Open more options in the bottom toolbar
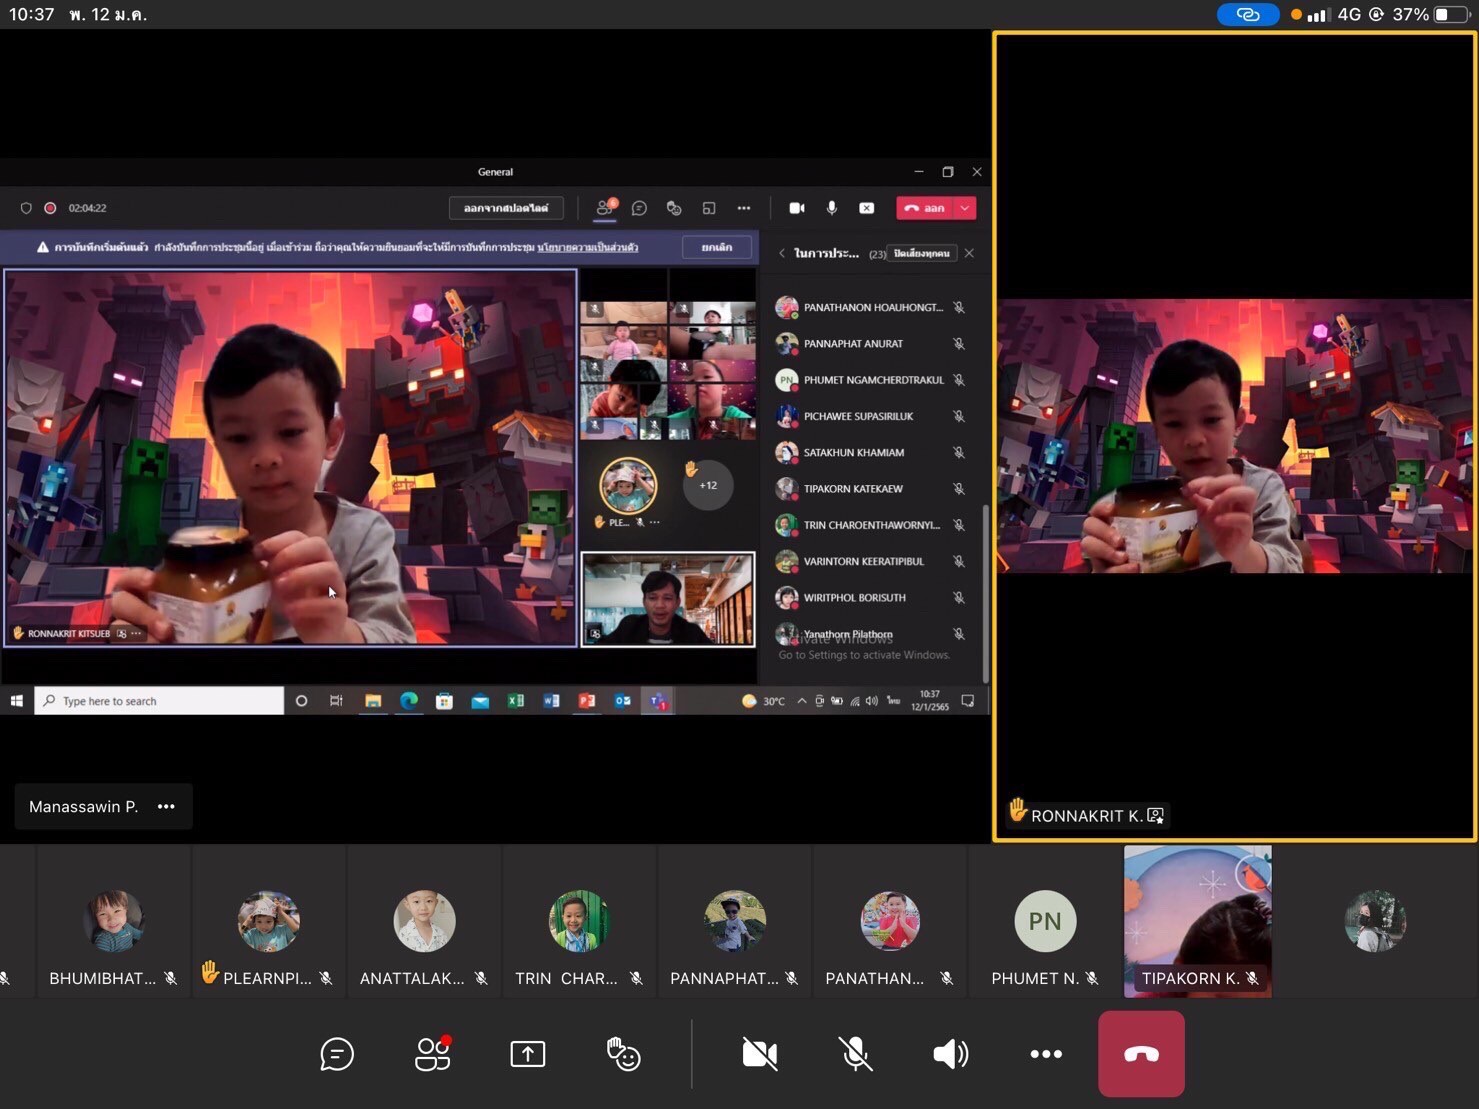 (x=1046, y=1054)
